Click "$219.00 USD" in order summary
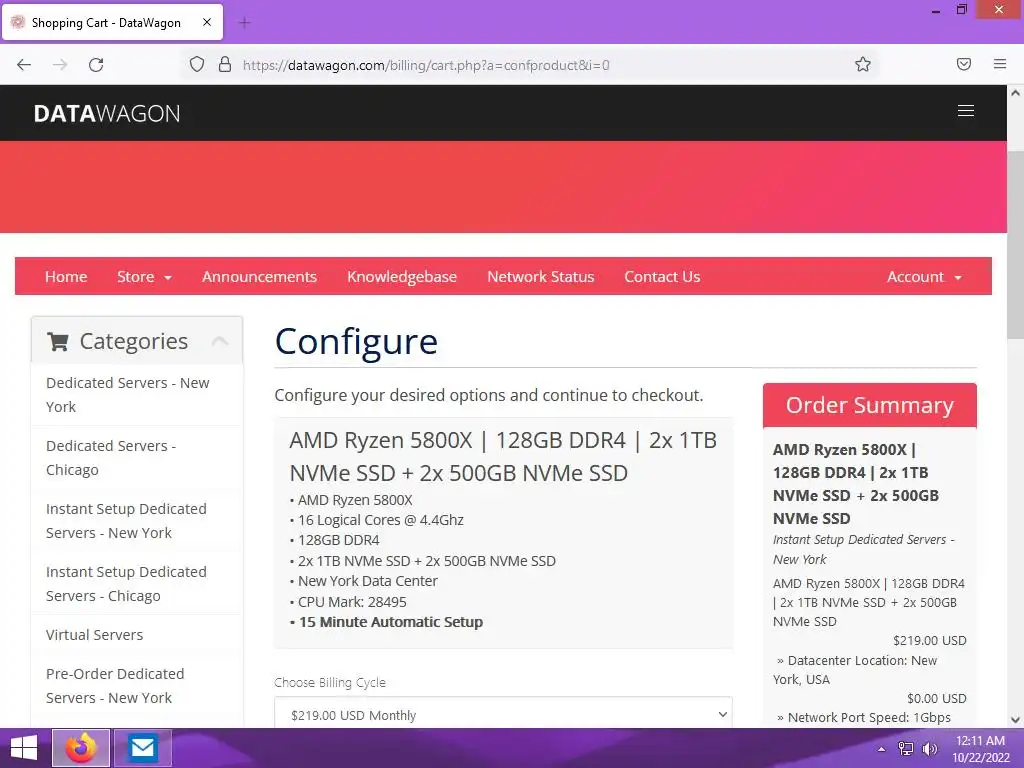The image size is (1024, 768). coord(929,640)
